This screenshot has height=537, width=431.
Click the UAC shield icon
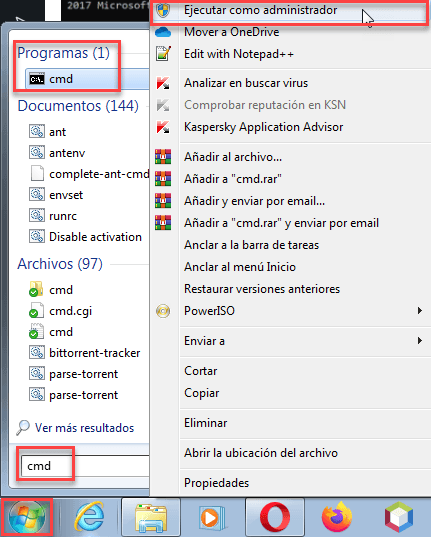163,10
